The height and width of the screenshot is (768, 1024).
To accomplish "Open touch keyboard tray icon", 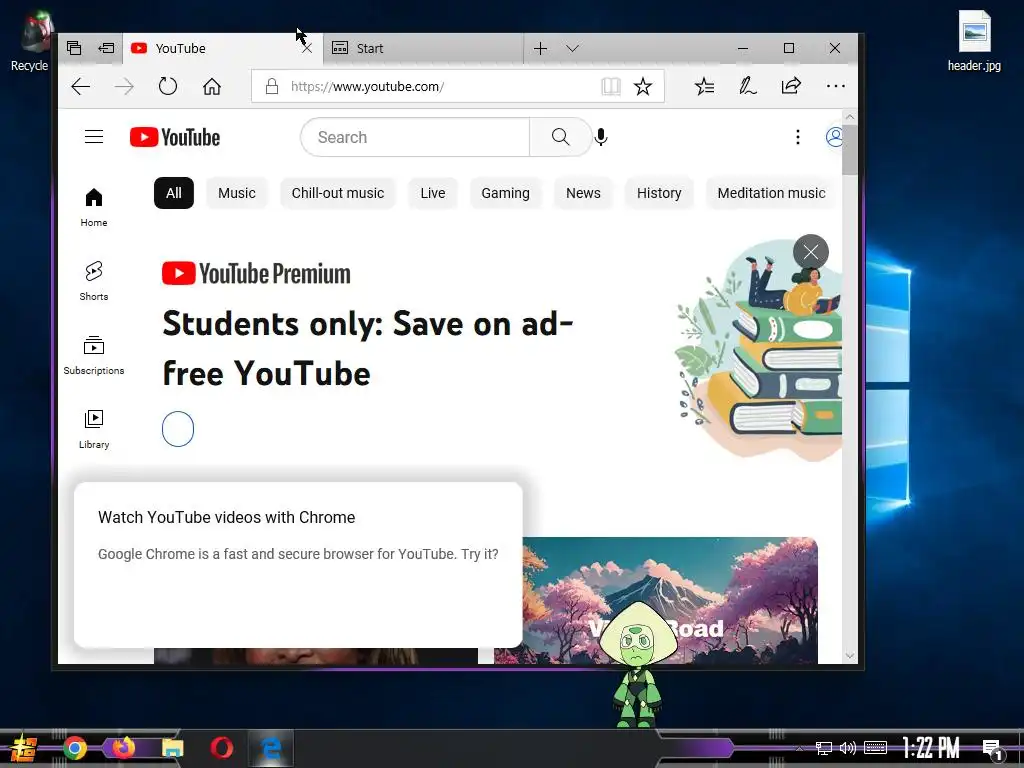I will click(875, 748).
